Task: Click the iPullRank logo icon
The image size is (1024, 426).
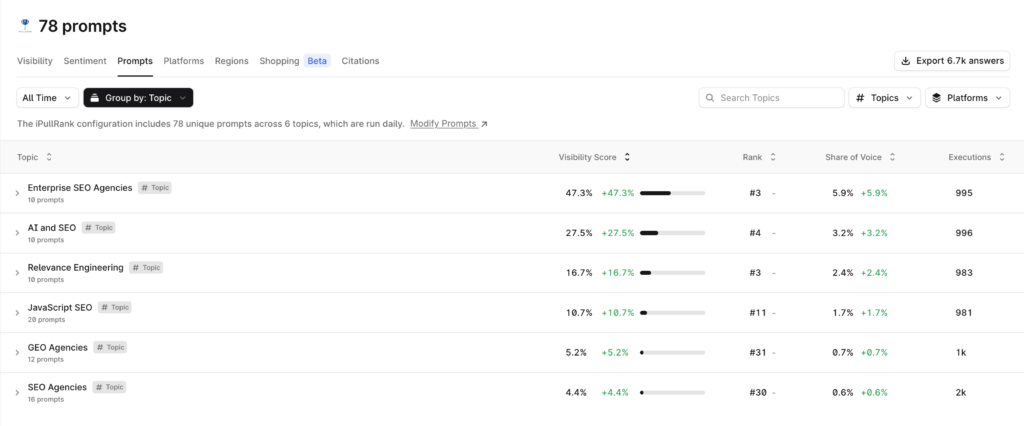Action: [25, 26]
